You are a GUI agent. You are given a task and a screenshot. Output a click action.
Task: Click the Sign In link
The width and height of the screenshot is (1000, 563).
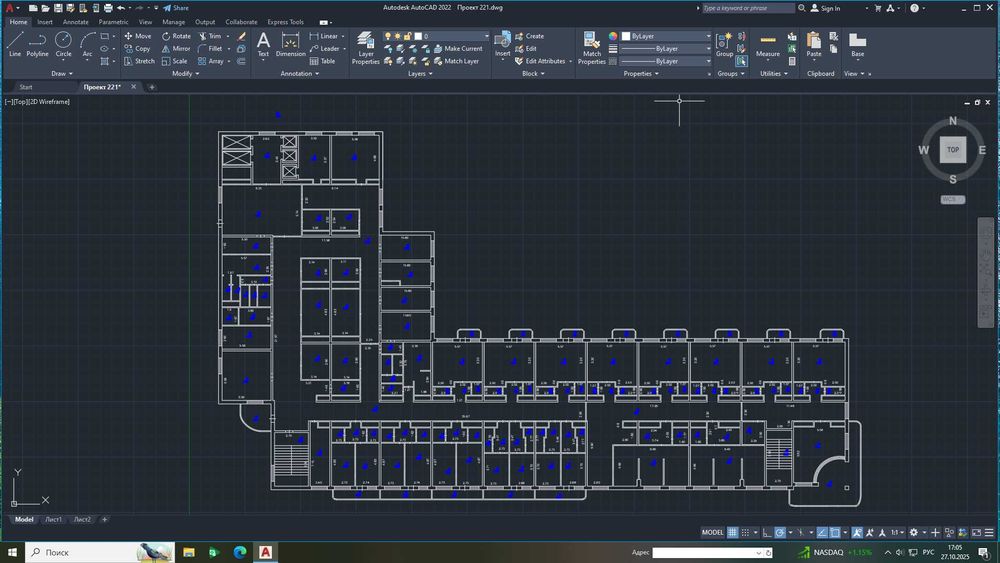click(830, 8)
